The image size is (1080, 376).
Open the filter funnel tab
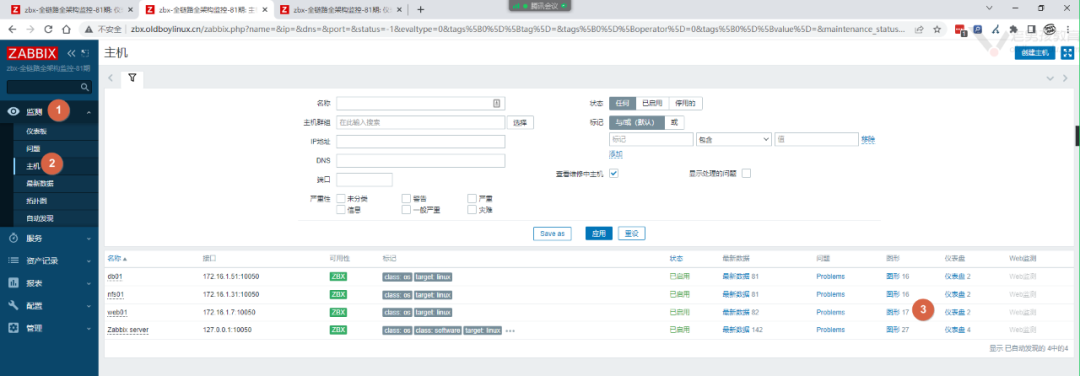pos(132,79)
